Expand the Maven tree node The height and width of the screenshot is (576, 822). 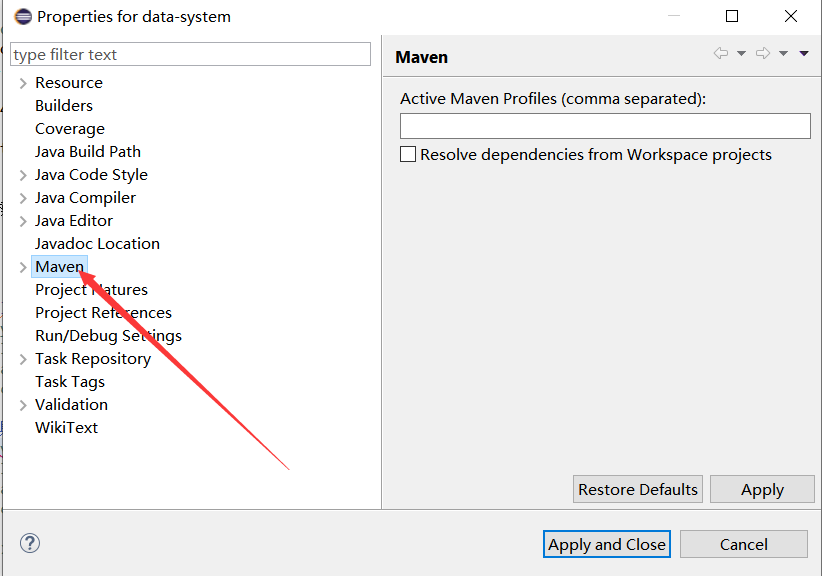22,266
